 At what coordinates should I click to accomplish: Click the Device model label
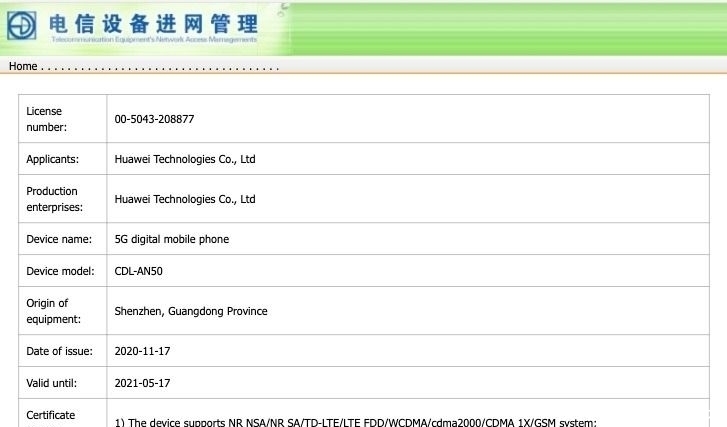point(60,271)
